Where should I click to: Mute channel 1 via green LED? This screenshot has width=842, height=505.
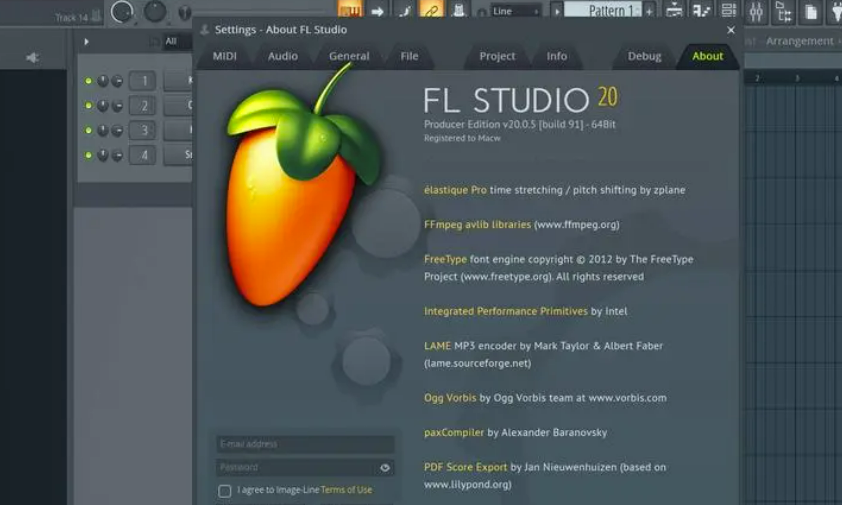point(89,81)
